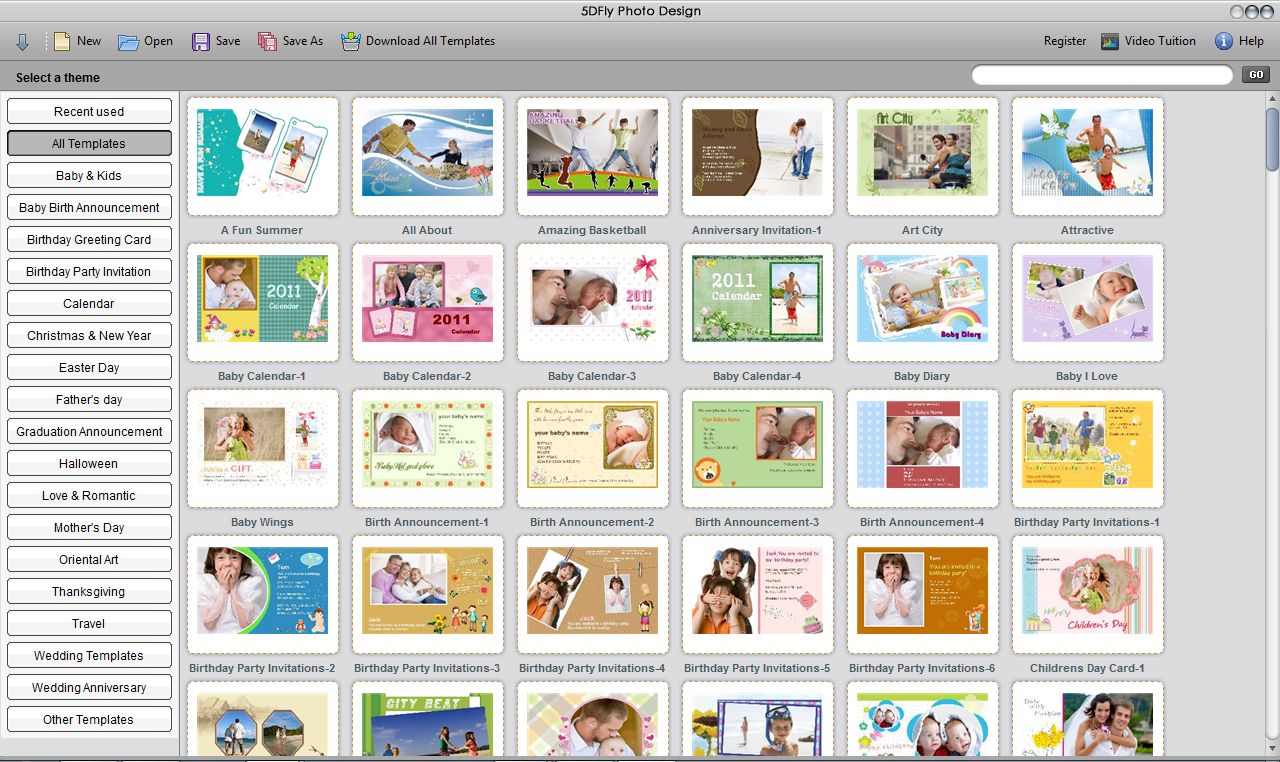Browse Other Templates category
1280x762 pixels.
click(x=89, y=720)
